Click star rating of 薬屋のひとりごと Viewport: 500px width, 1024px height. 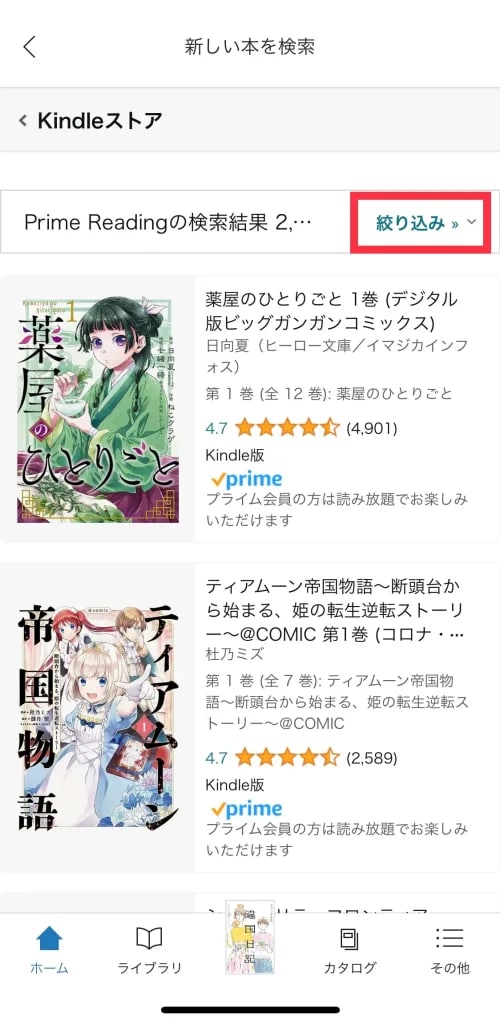[287, 428]
